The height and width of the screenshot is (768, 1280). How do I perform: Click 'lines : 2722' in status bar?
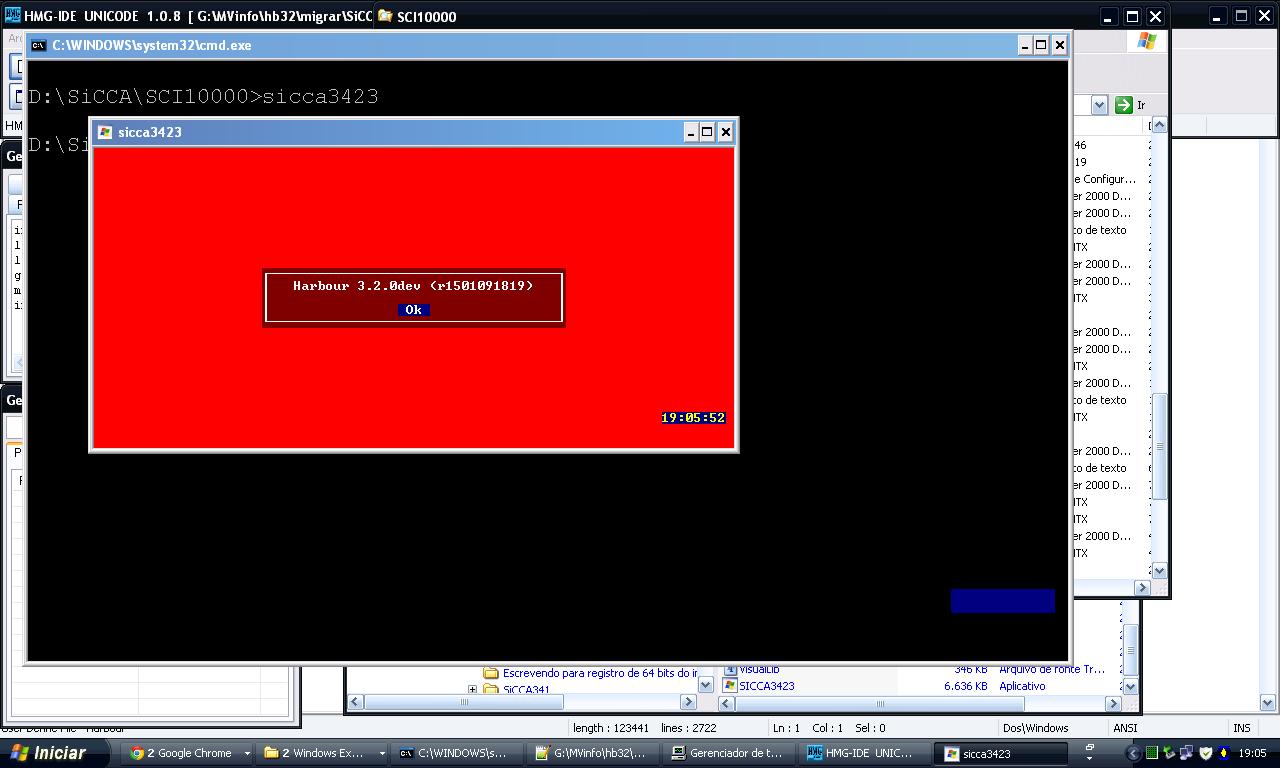click(689, 728)
